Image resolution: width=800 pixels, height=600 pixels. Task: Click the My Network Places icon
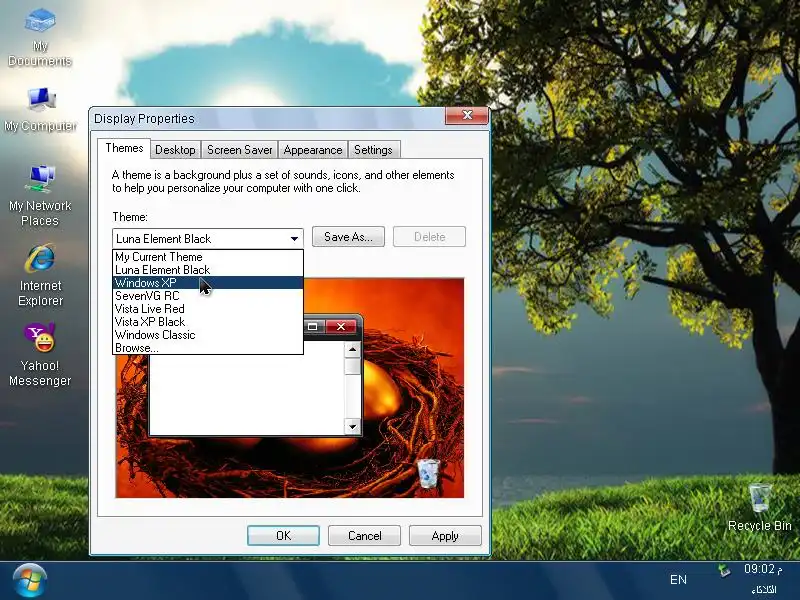40,196
